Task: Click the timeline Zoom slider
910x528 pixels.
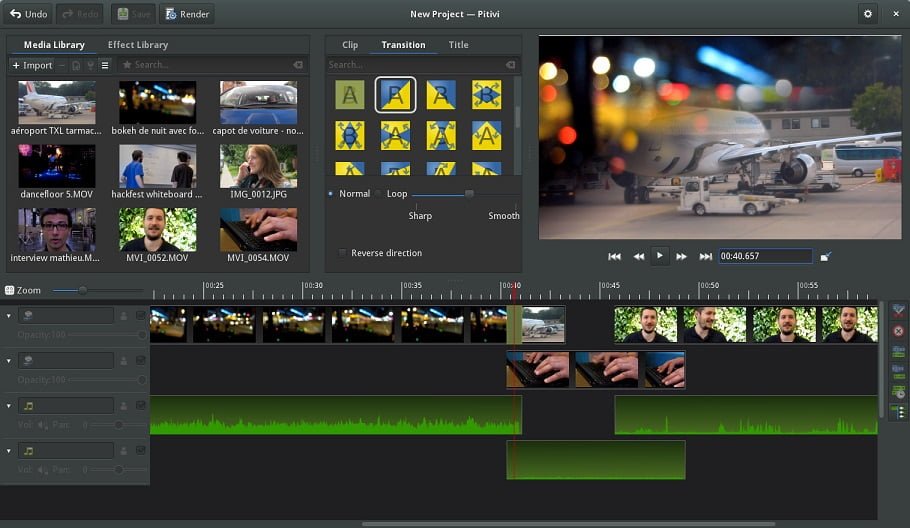Action: (83, 290)
